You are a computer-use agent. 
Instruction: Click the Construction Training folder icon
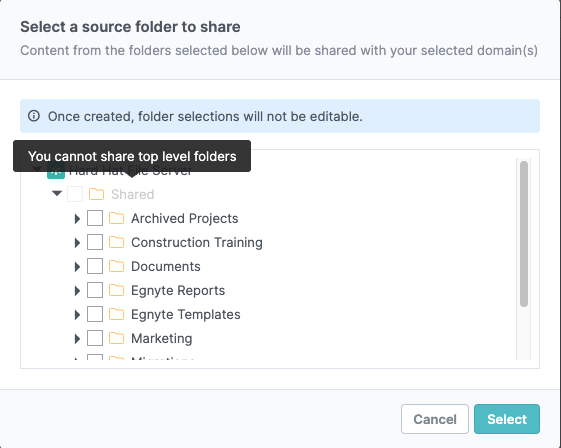[117, 242]
